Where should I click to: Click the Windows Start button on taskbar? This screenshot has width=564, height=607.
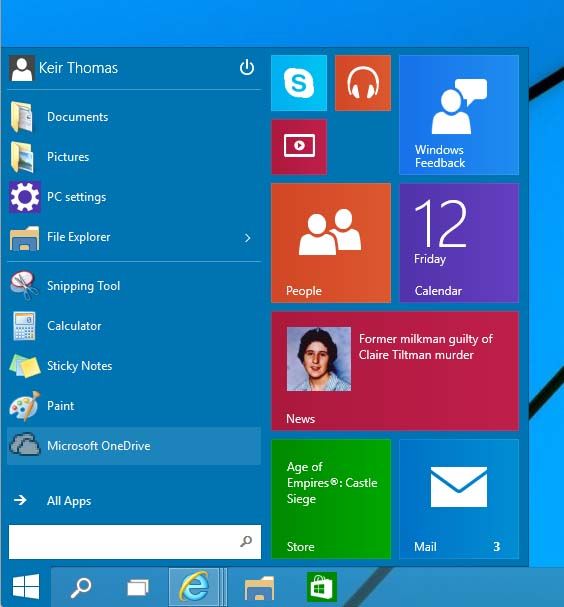[26, 586]
